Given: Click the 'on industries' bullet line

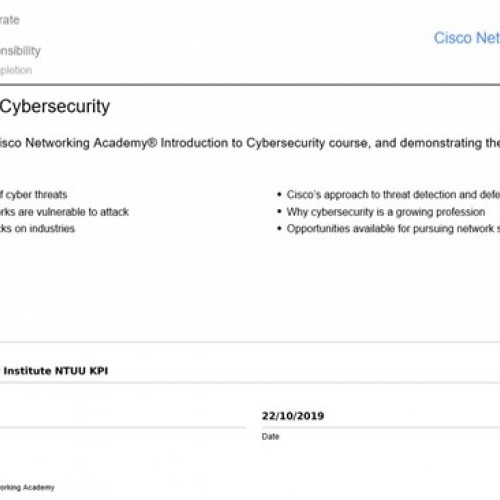Looking at the screenshot, I should [x=37, y=229].
